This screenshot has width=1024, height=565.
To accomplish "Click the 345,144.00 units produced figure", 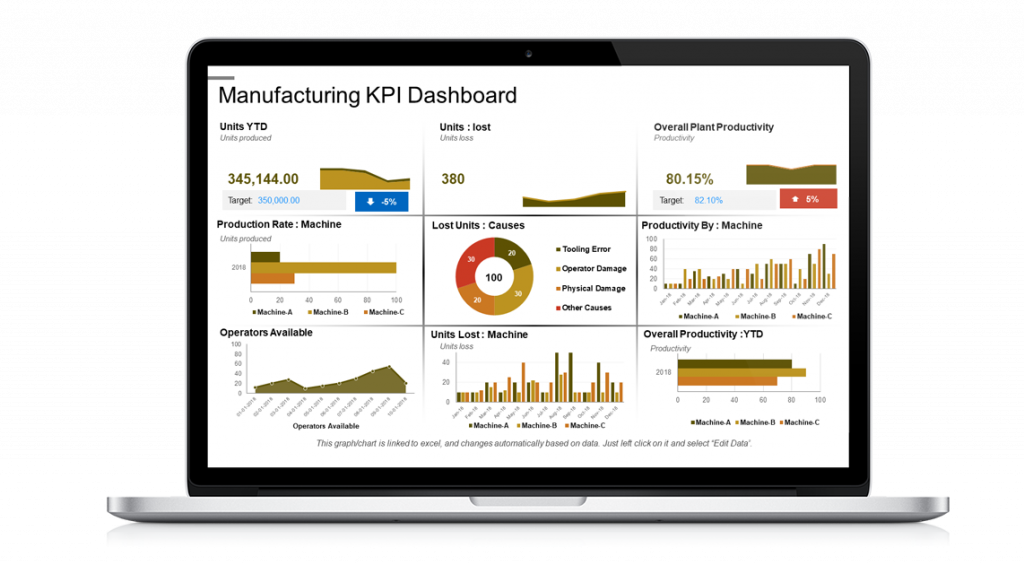I will pyautogui.click(x=262, y=179).
